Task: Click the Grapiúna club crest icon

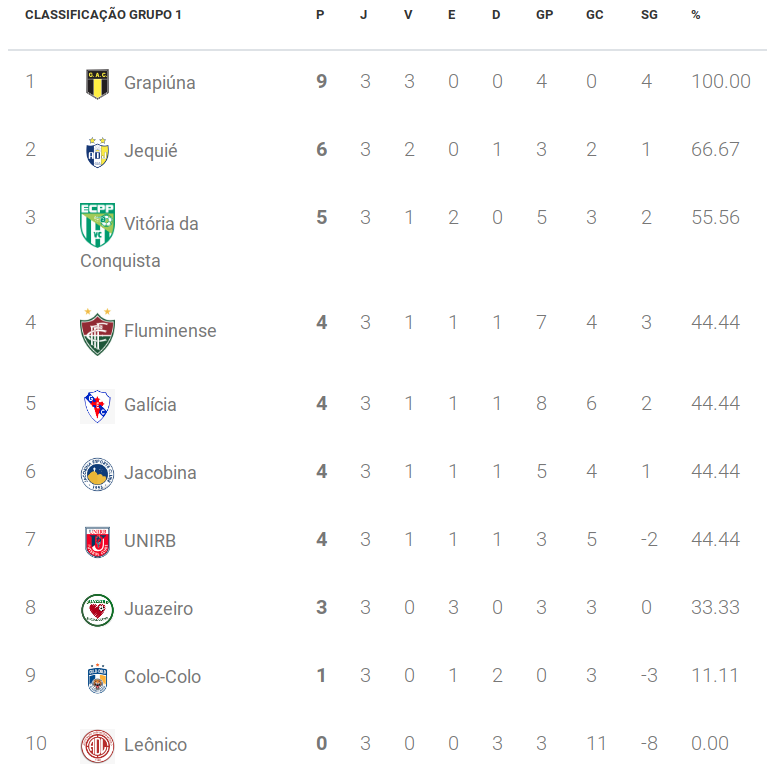Action: [x=97, y=84]
